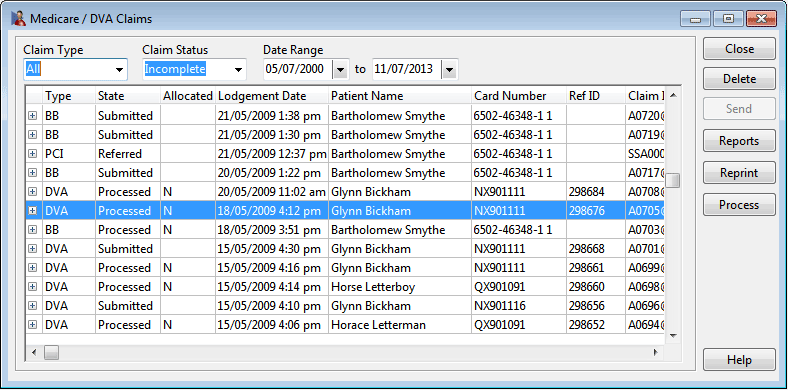Open Help for the claims window

pos(739,360)
